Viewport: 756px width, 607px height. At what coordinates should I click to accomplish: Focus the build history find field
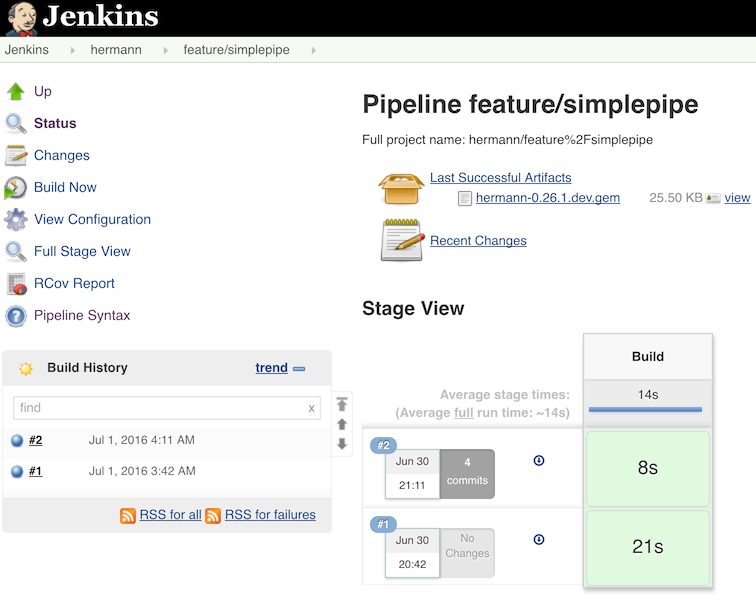tap(158, 408)
